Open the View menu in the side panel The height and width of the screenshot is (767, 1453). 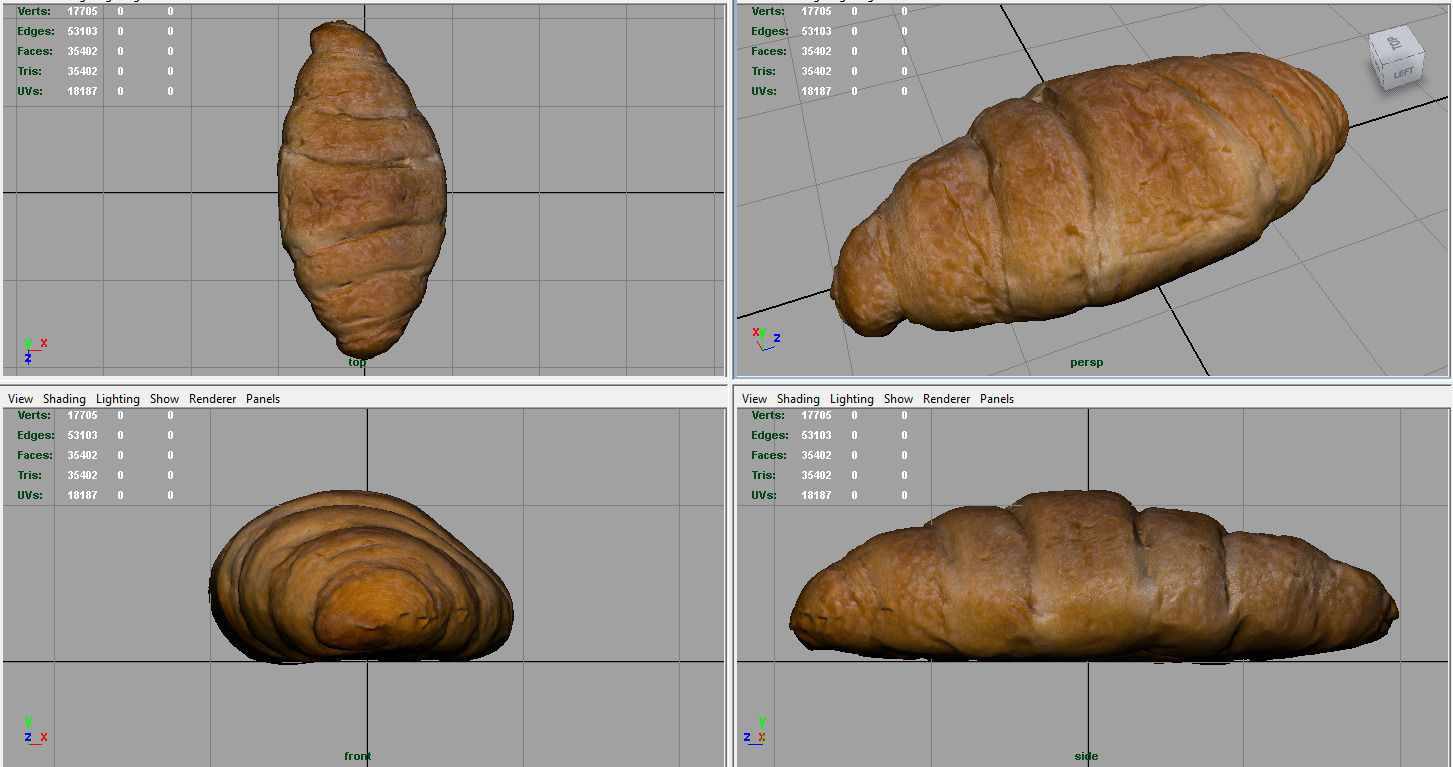755,399
